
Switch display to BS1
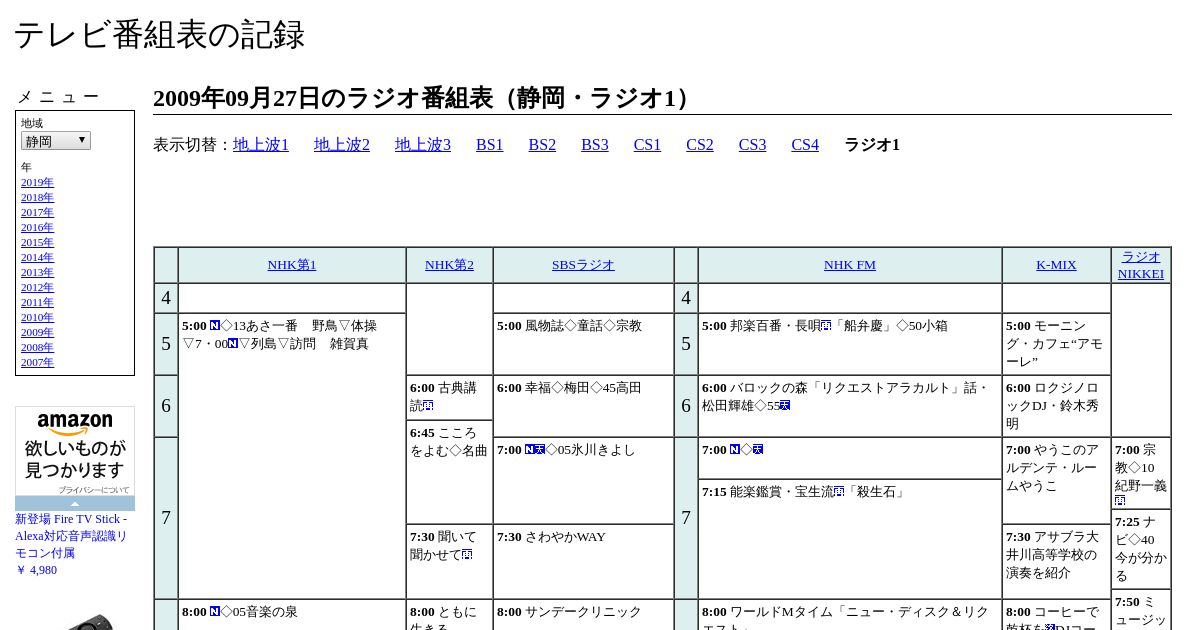pyautogui.click(x=490, y=145)
